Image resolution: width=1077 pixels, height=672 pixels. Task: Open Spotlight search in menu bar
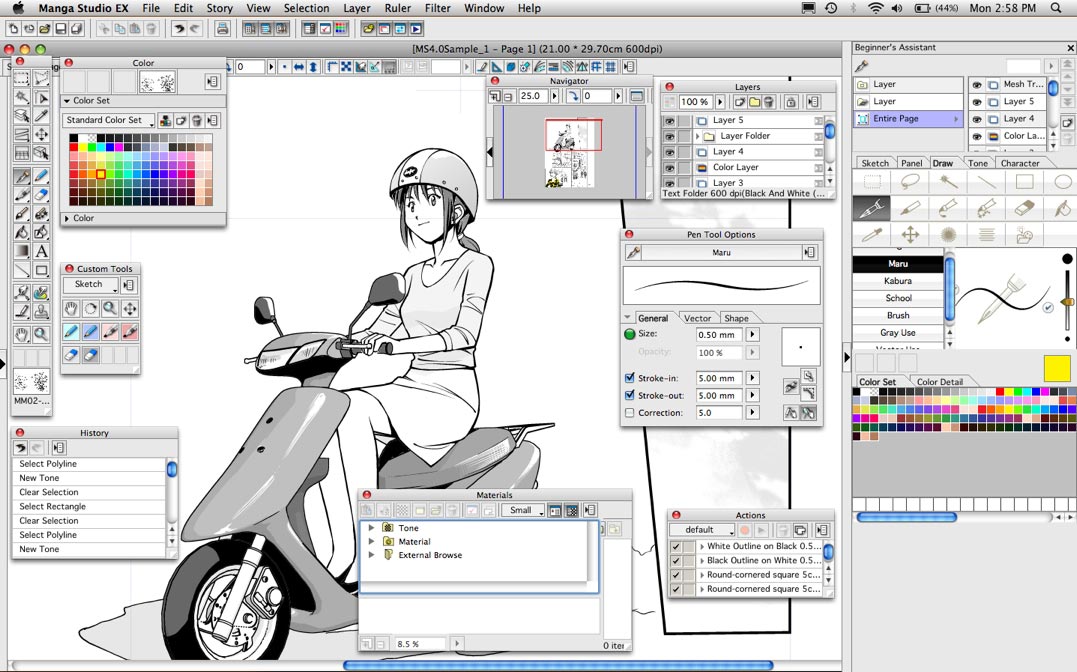(1056, 8)
